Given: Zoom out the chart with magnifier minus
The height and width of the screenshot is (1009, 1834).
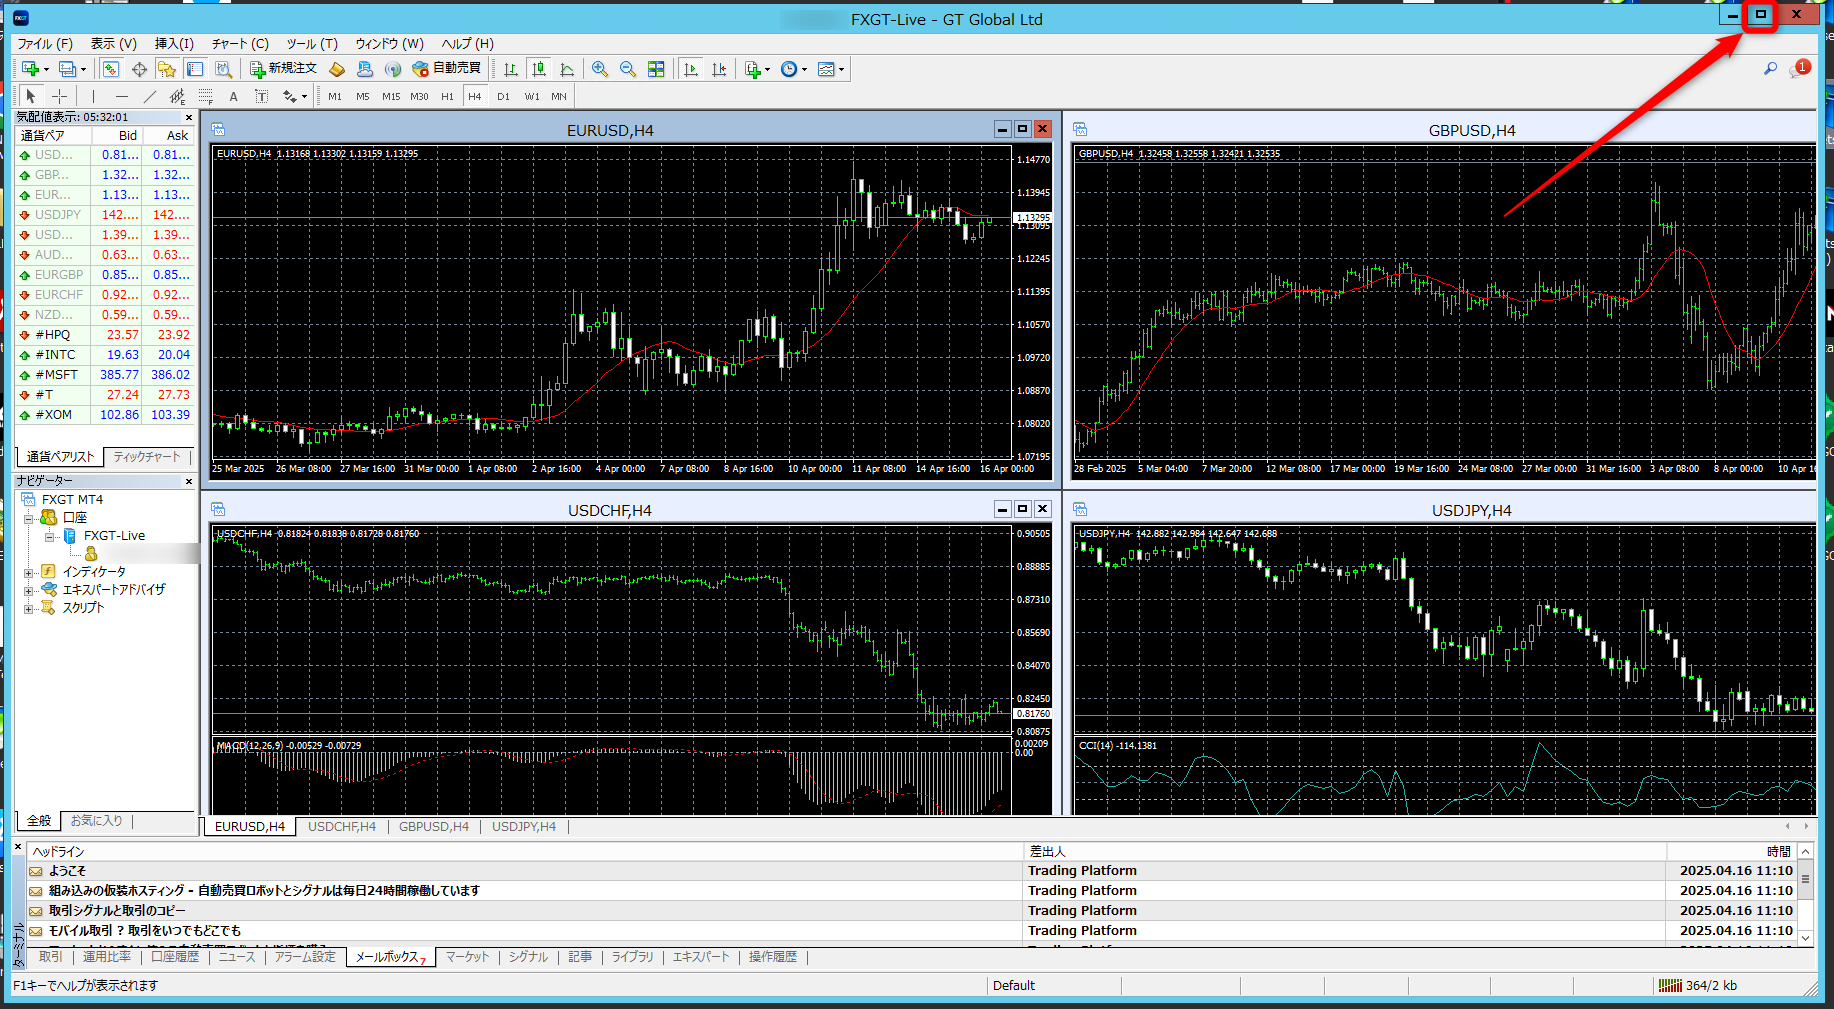Looking at the screenshot, I should coord(628,69).
